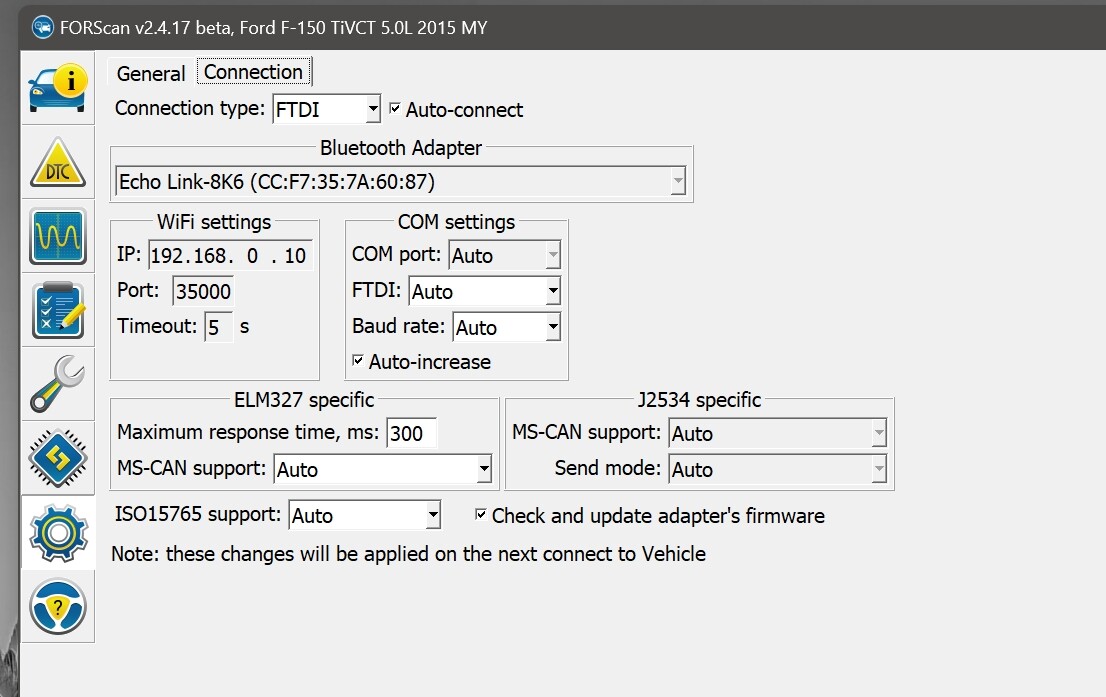Open the Vehicle information section
1106x697 pixels.
tap(58, 87)
